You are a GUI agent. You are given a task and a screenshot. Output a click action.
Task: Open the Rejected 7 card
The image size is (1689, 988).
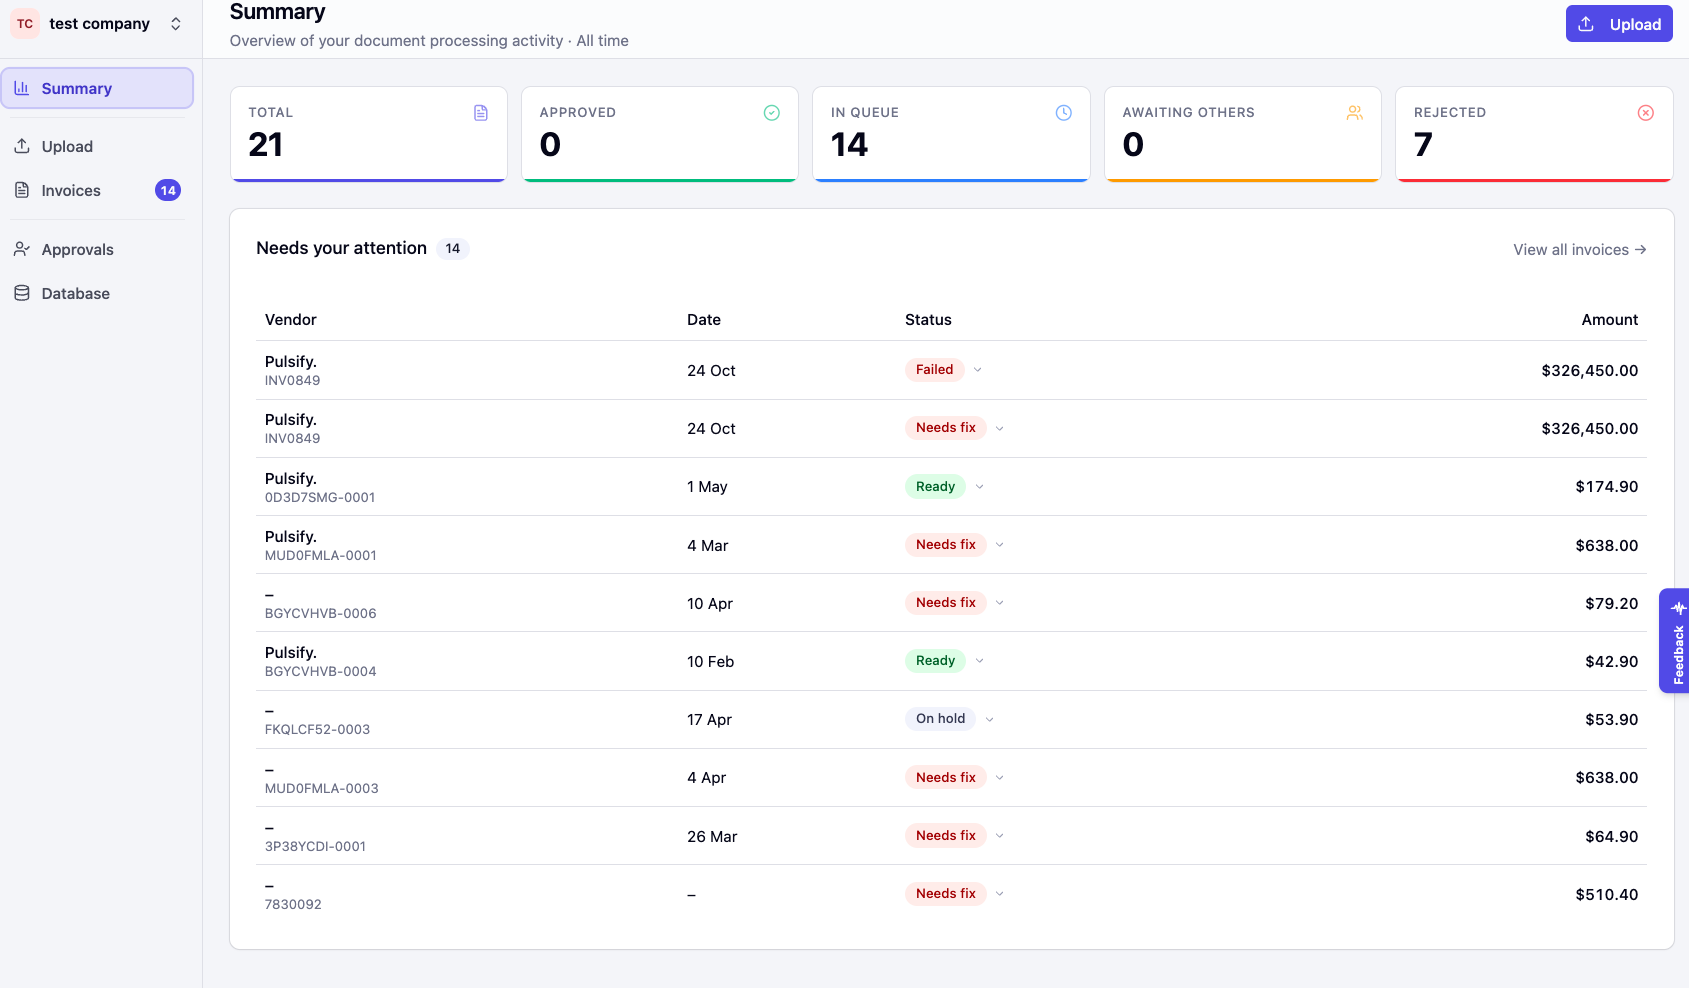pyautogui.click(x=1534, y=134)
